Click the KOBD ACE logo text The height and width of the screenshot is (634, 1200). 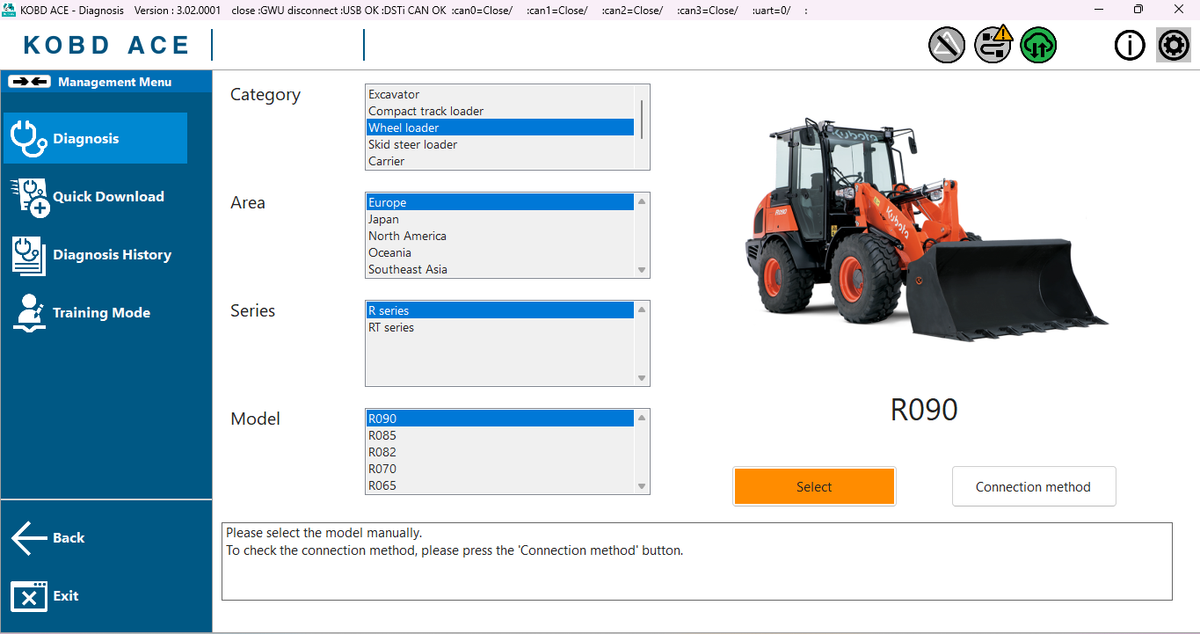click(106, 46)
